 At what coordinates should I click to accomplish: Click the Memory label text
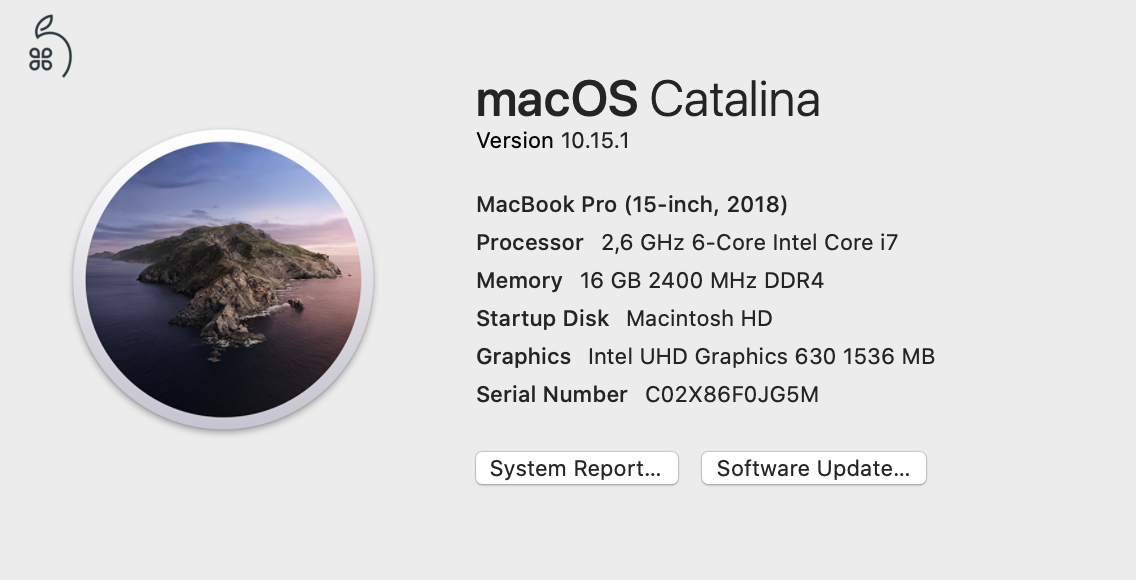(518, 281)
